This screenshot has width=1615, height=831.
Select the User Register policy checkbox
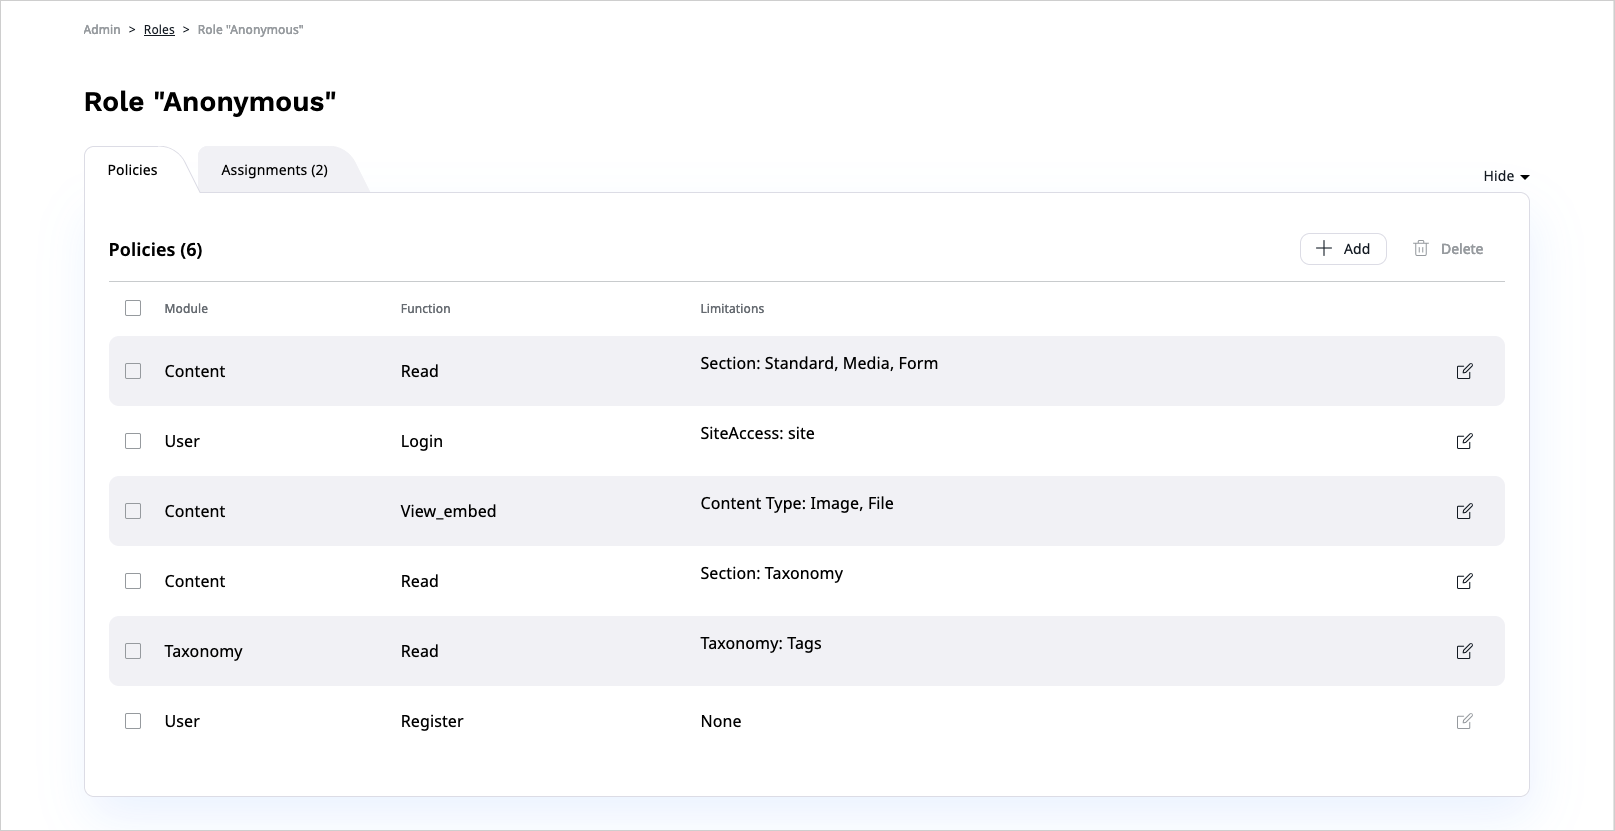(133, 721)
